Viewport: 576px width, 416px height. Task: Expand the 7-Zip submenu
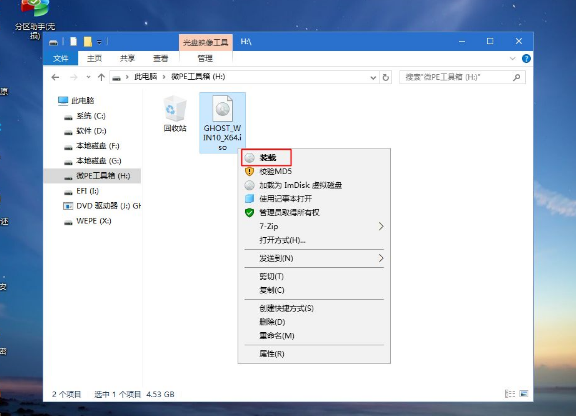314,226
